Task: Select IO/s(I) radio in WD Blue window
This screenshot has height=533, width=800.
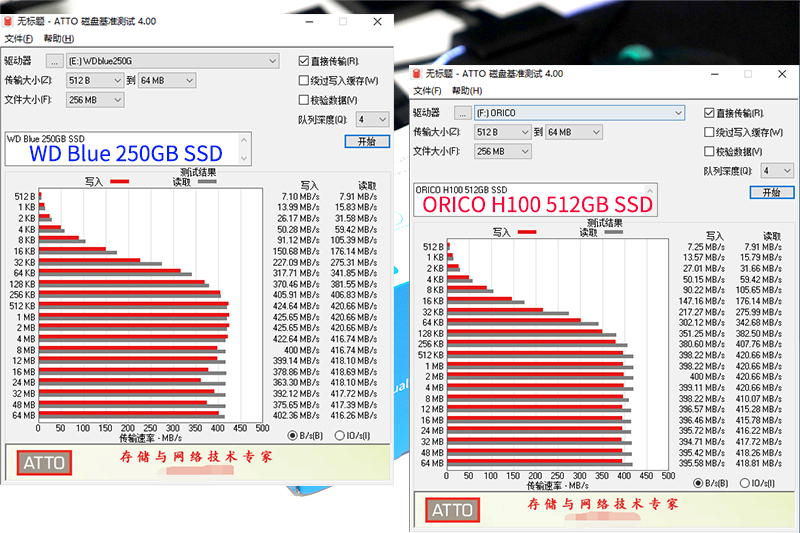Action: click(x=339, y=436)
